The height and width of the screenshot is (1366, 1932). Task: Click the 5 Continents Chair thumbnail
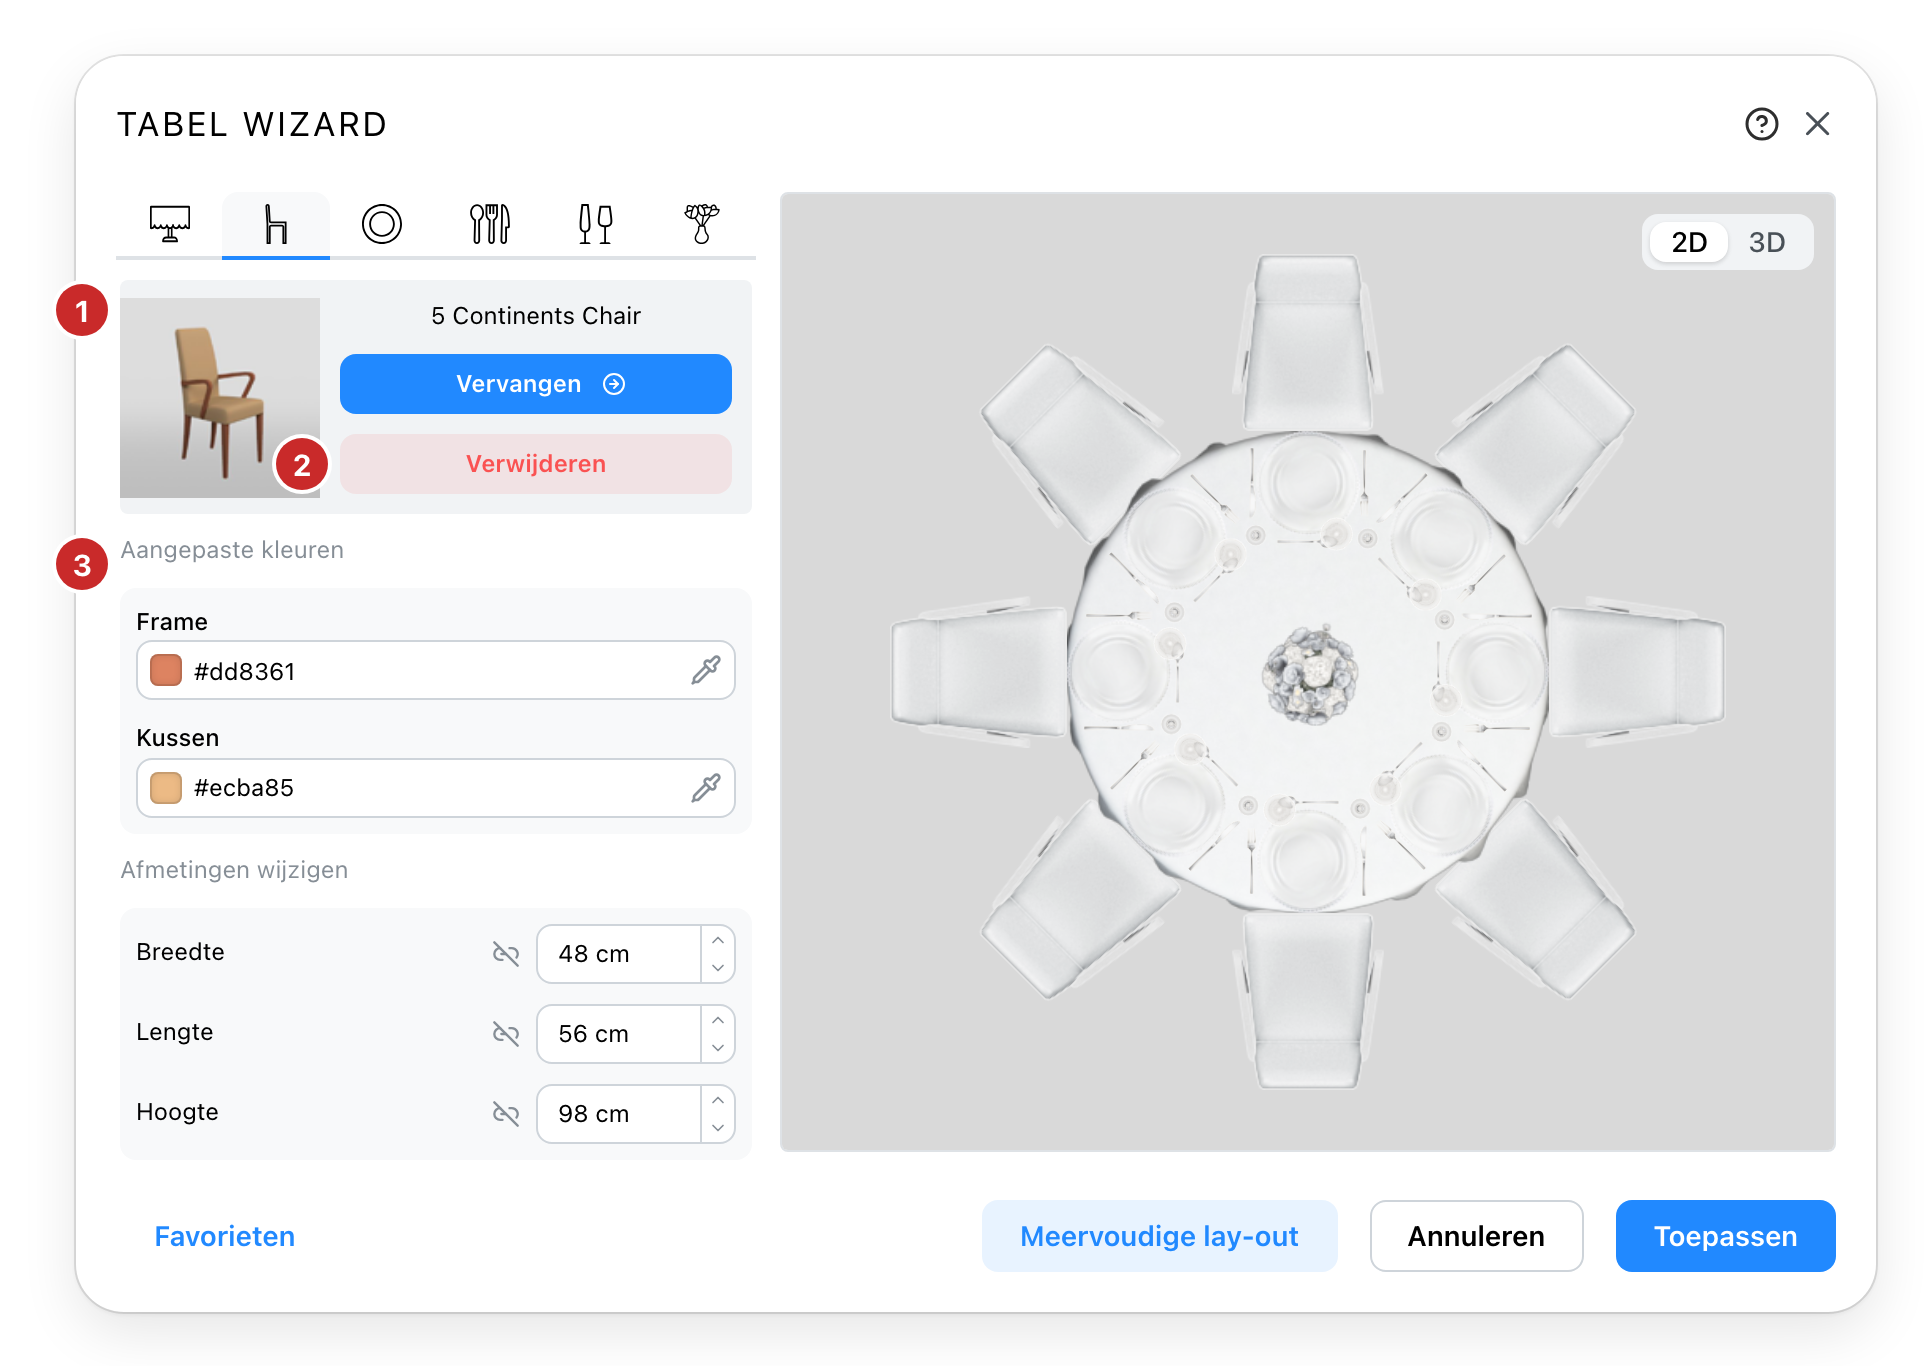(220, 398)
